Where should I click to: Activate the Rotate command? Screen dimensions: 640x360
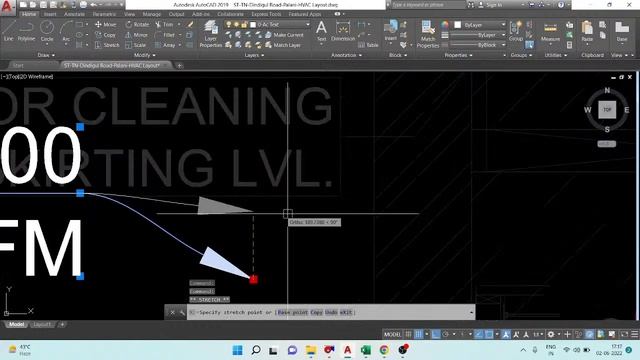tap(137, 24)
